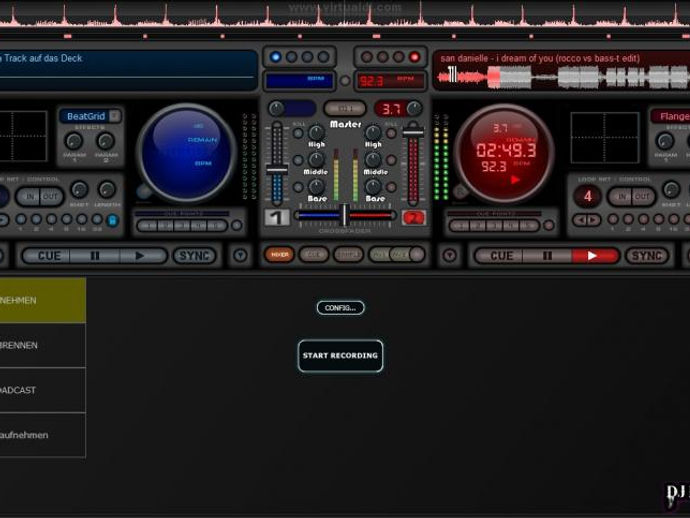Select the BeatGrid effect name field
The height and width of the screenshot is (518, 690).
click(x=86, y=116)
